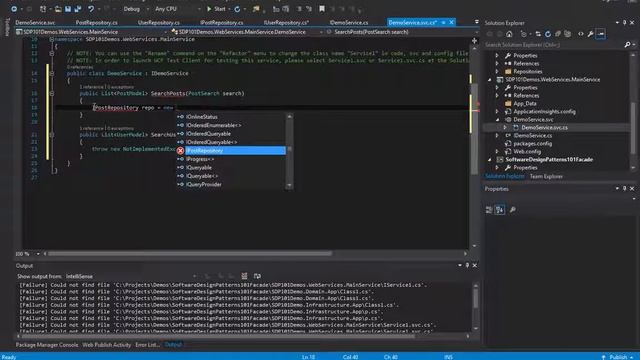640x360 pixels.
Task: Switch to the IPostRepository.cs tab
Action: point(222,22)
